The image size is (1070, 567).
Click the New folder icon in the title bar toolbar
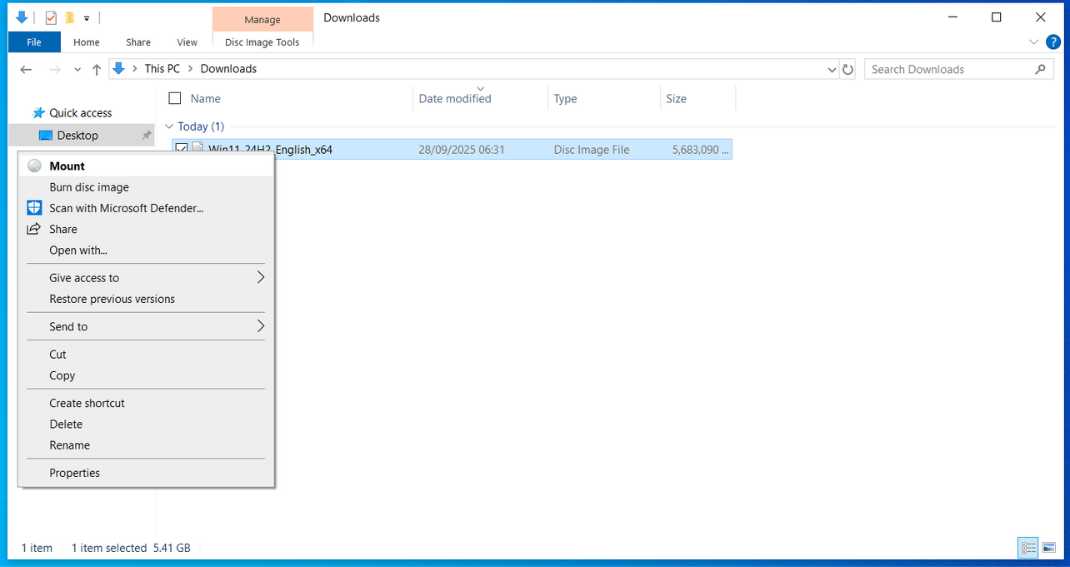click(x=69, y=17)
